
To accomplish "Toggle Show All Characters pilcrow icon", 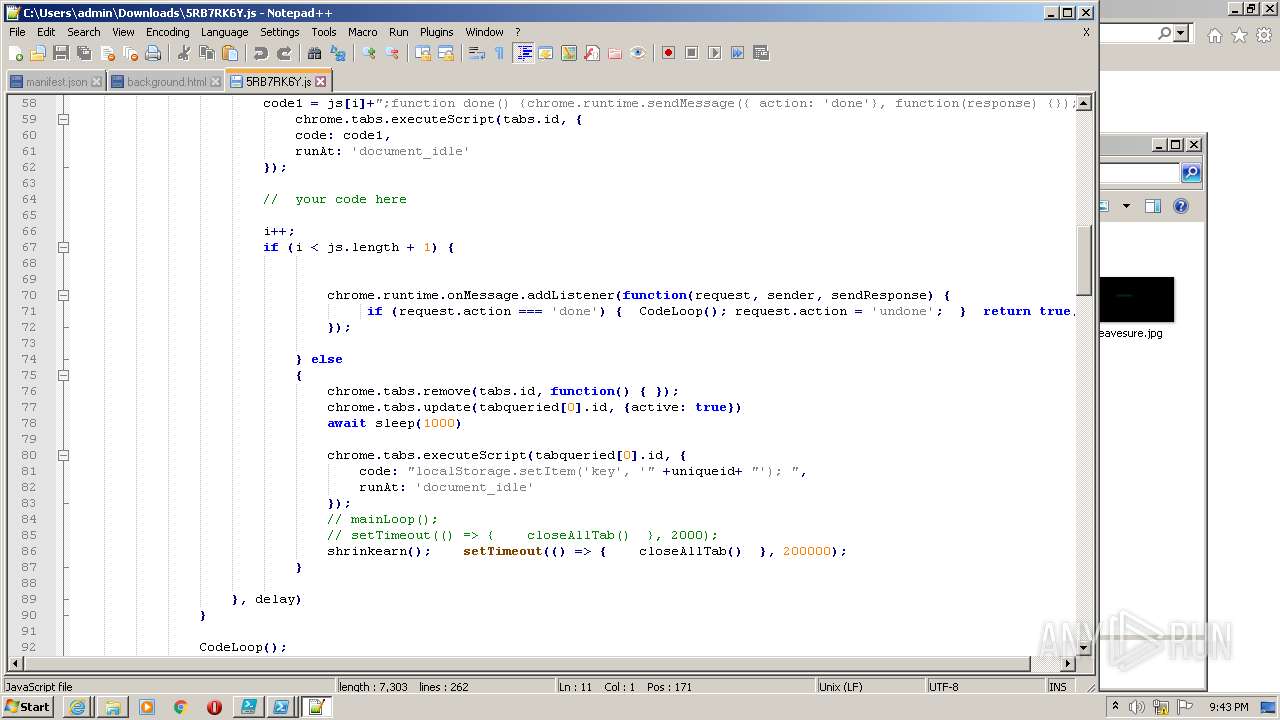I will (500, 53).
